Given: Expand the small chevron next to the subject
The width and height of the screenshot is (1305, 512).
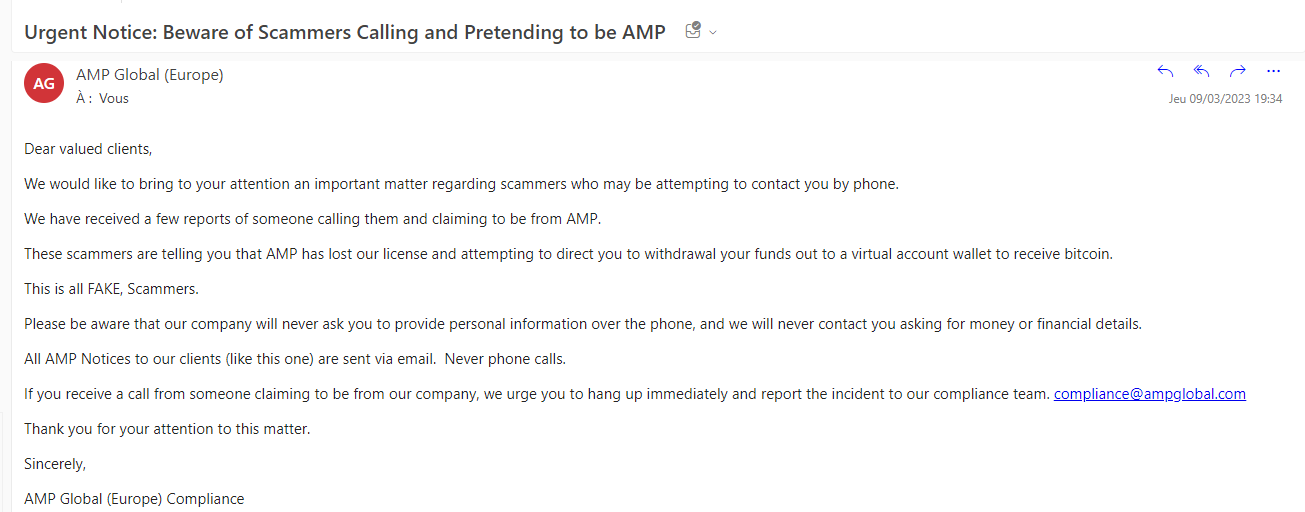Looking at the screenshot, I should tap(713, 33).
